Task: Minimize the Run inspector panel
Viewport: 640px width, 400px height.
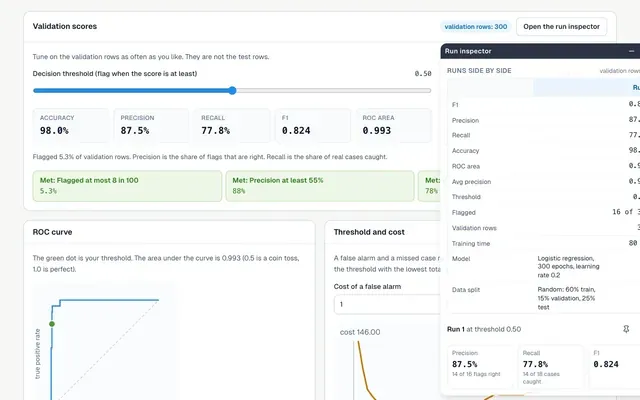Action: coord(631,51)
